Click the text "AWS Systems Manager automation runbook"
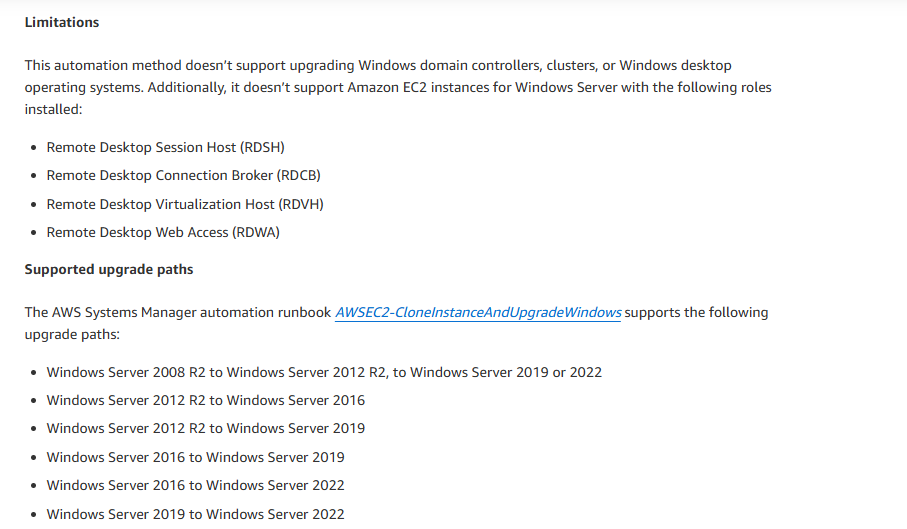 177,312
